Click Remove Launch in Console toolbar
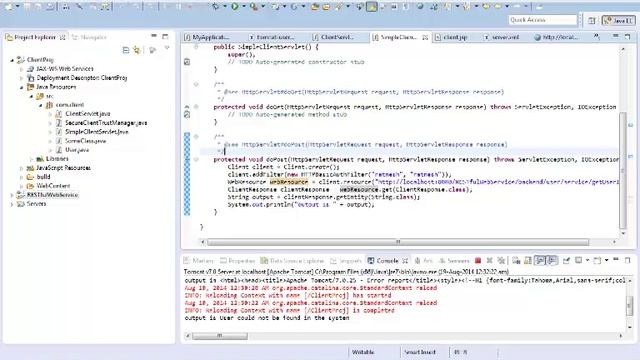 click(x=489, y=260)
